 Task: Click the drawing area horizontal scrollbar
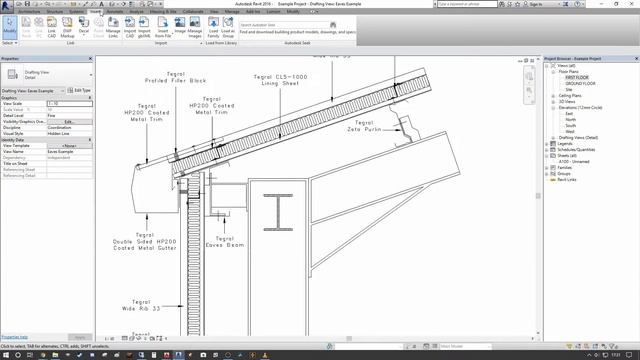(x=349, y=338)
